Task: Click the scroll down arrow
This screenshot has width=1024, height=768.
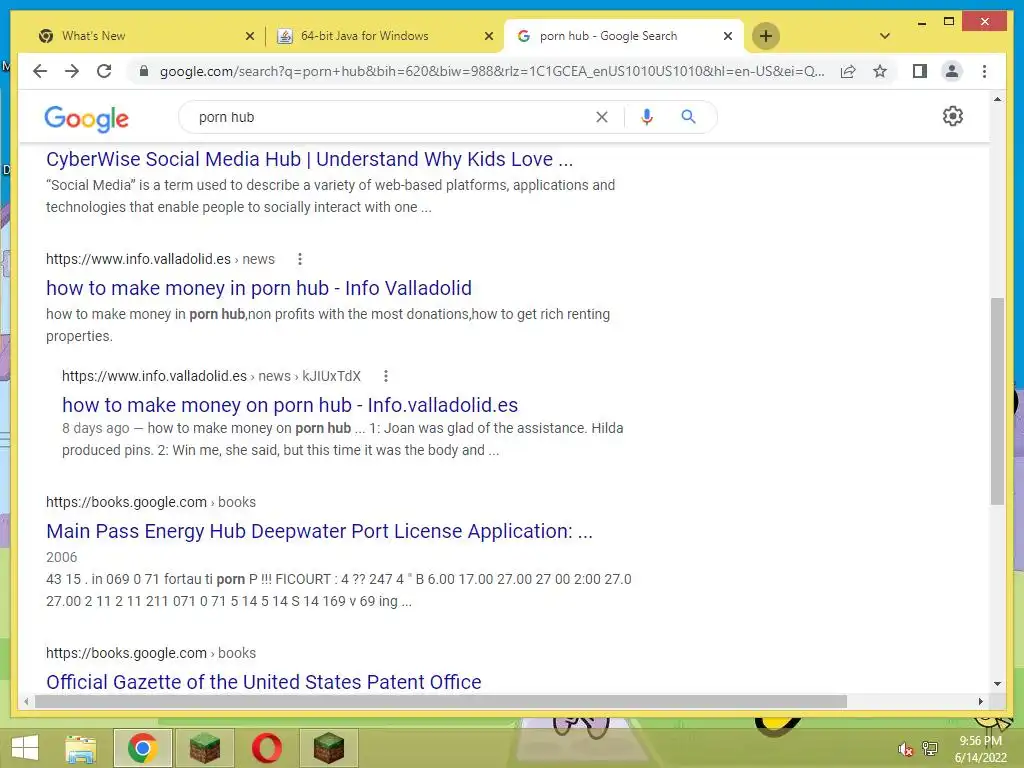Action: point(997,684)
